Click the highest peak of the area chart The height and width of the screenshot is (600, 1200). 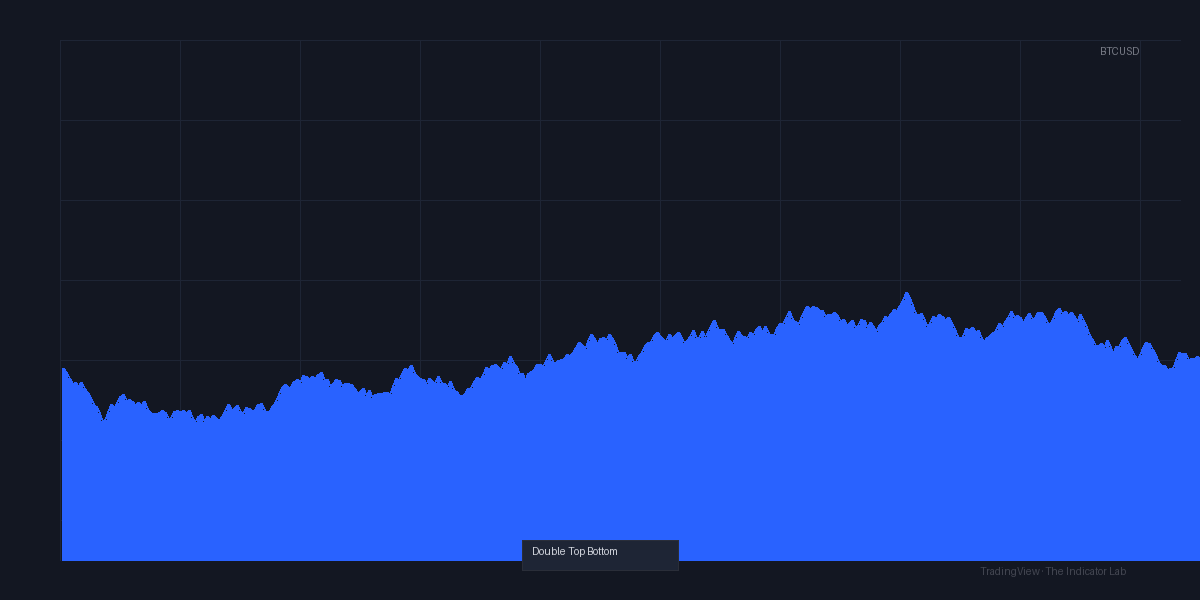tap(907, 293)
